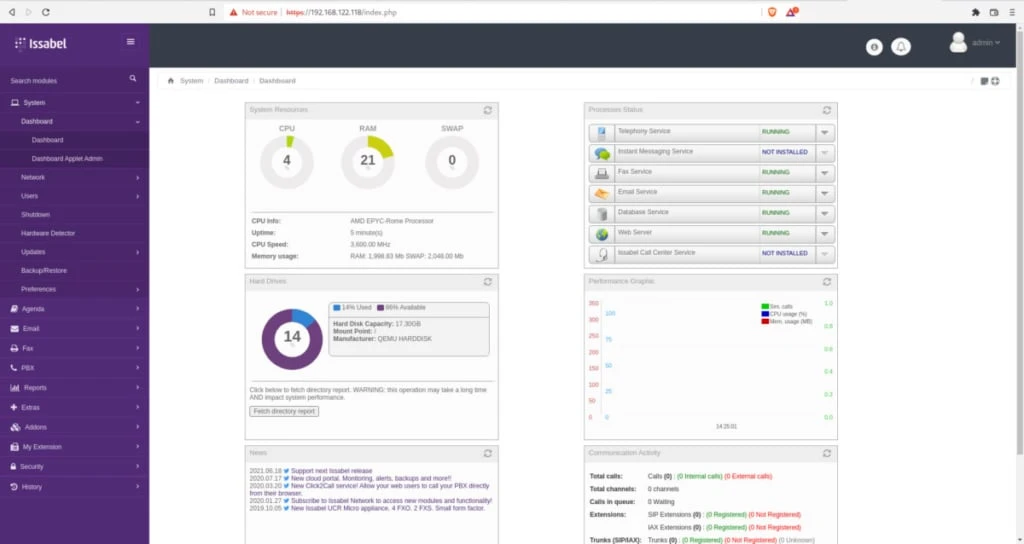The height and width of the screenshot is (544, 1024).
Task: Select Hardware Detector in sidebar
Action: [48, 233]
